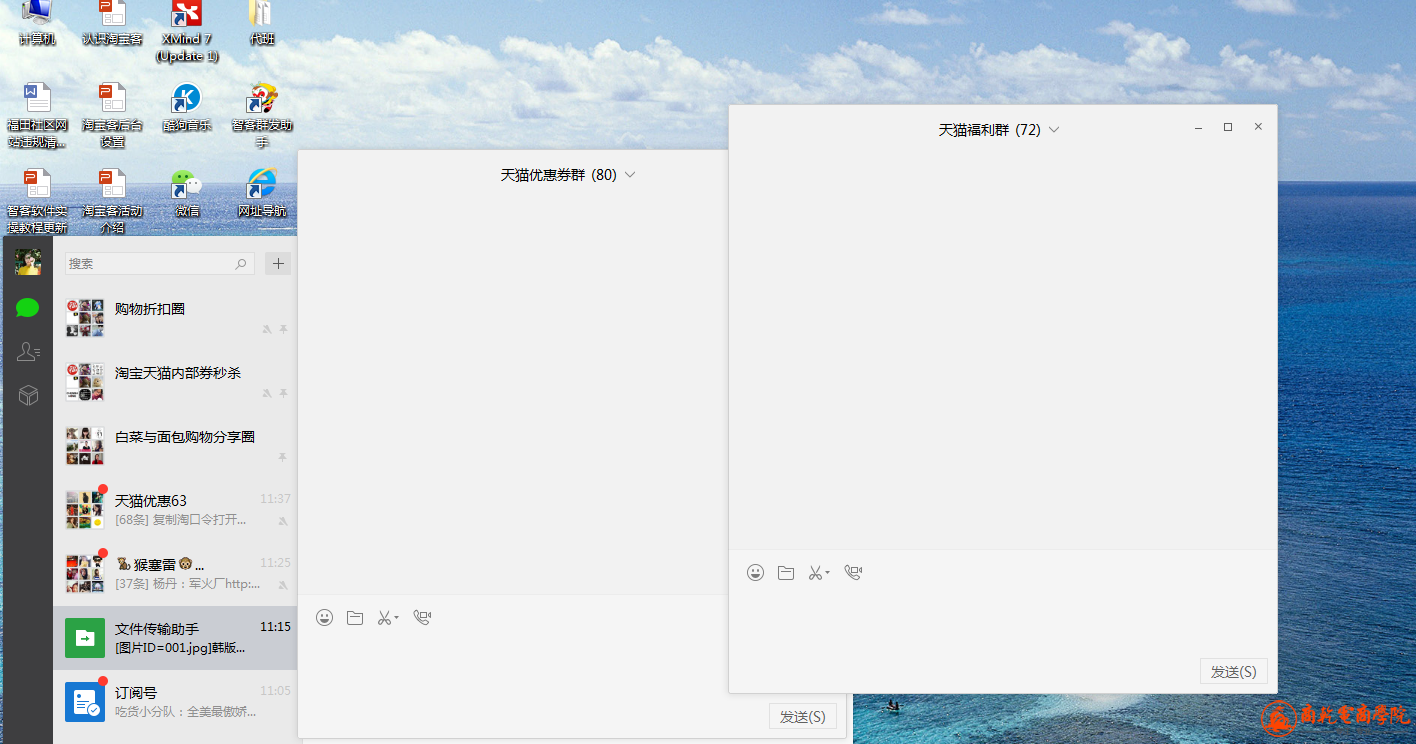Click the 淘宝天猫内部券秒杀 group avatar thumbnail

point(85,382)
